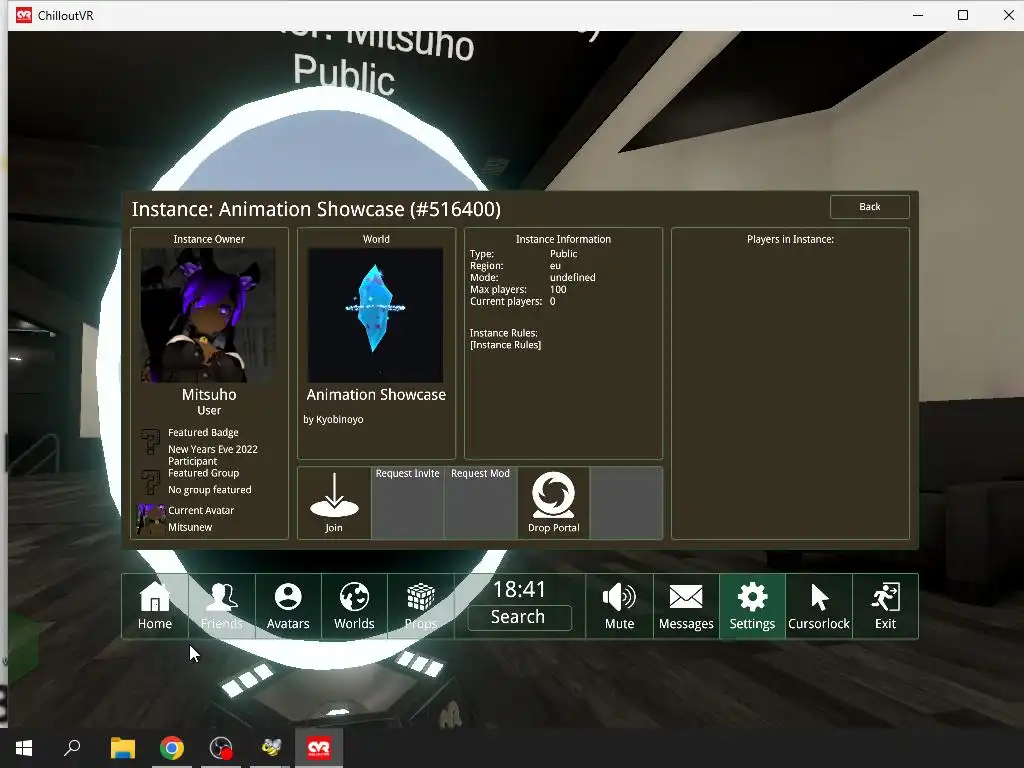
Task: Maximize the ChilloutVR window
Action: pos(963,15)
